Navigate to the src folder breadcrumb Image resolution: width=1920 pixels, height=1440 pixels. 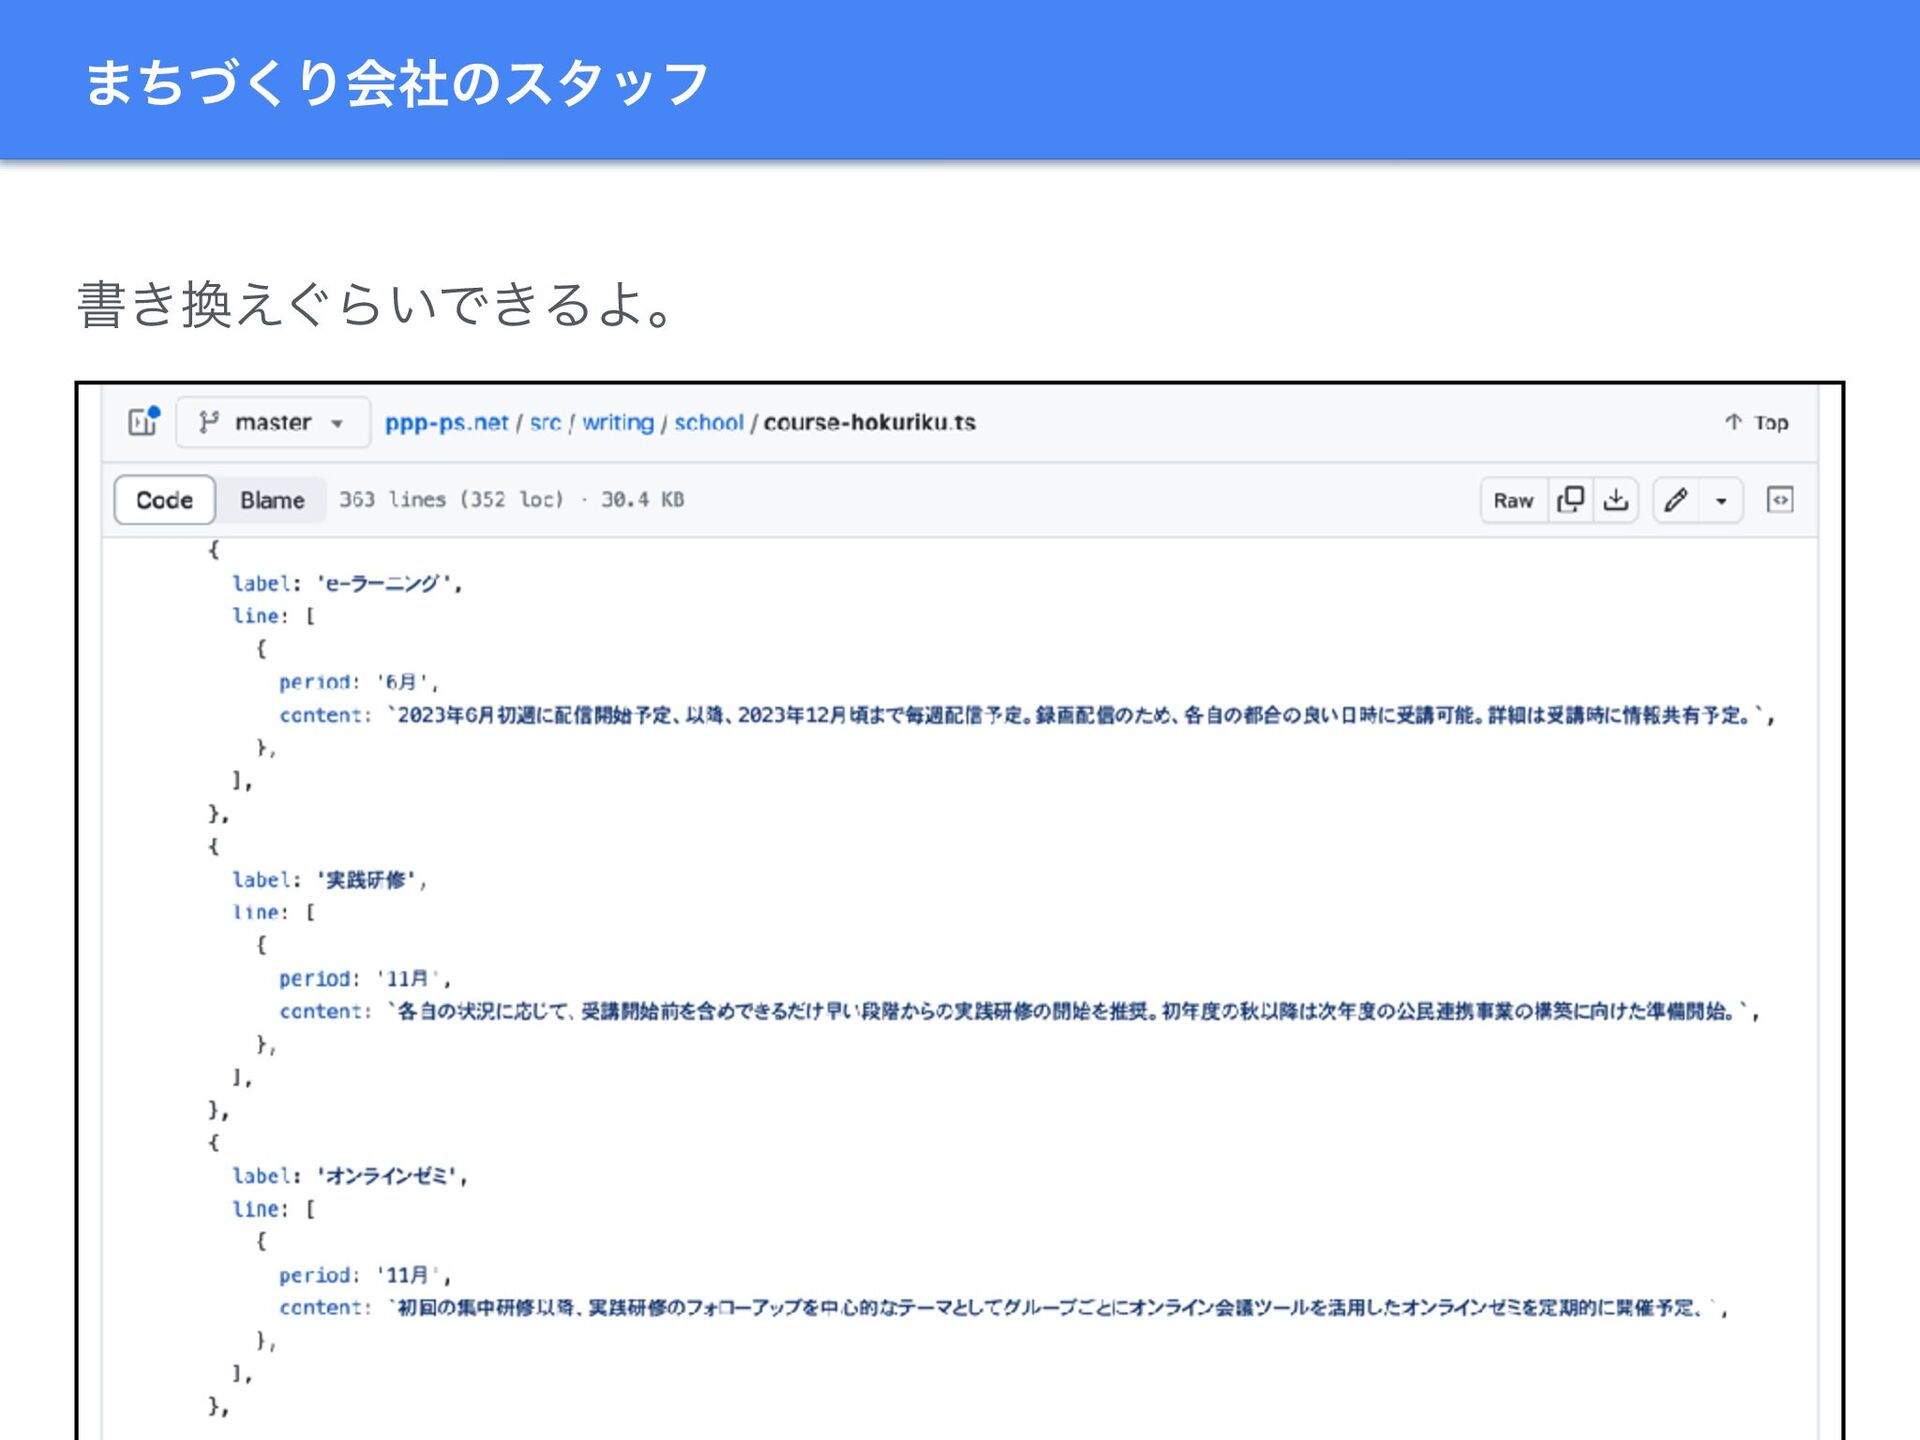tap(545, 422)
